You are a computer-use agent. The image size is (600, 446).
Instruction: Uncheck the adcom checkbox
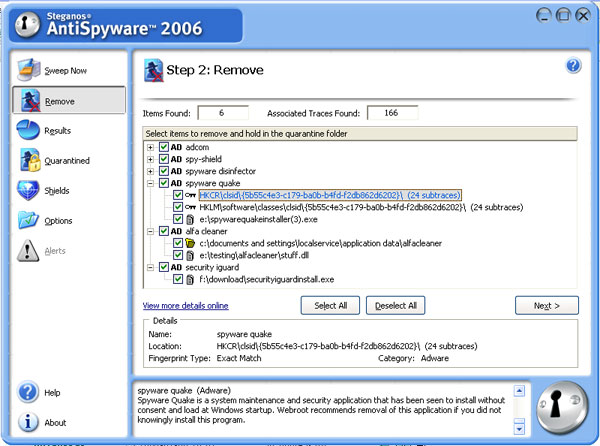[x=164, y=147]
